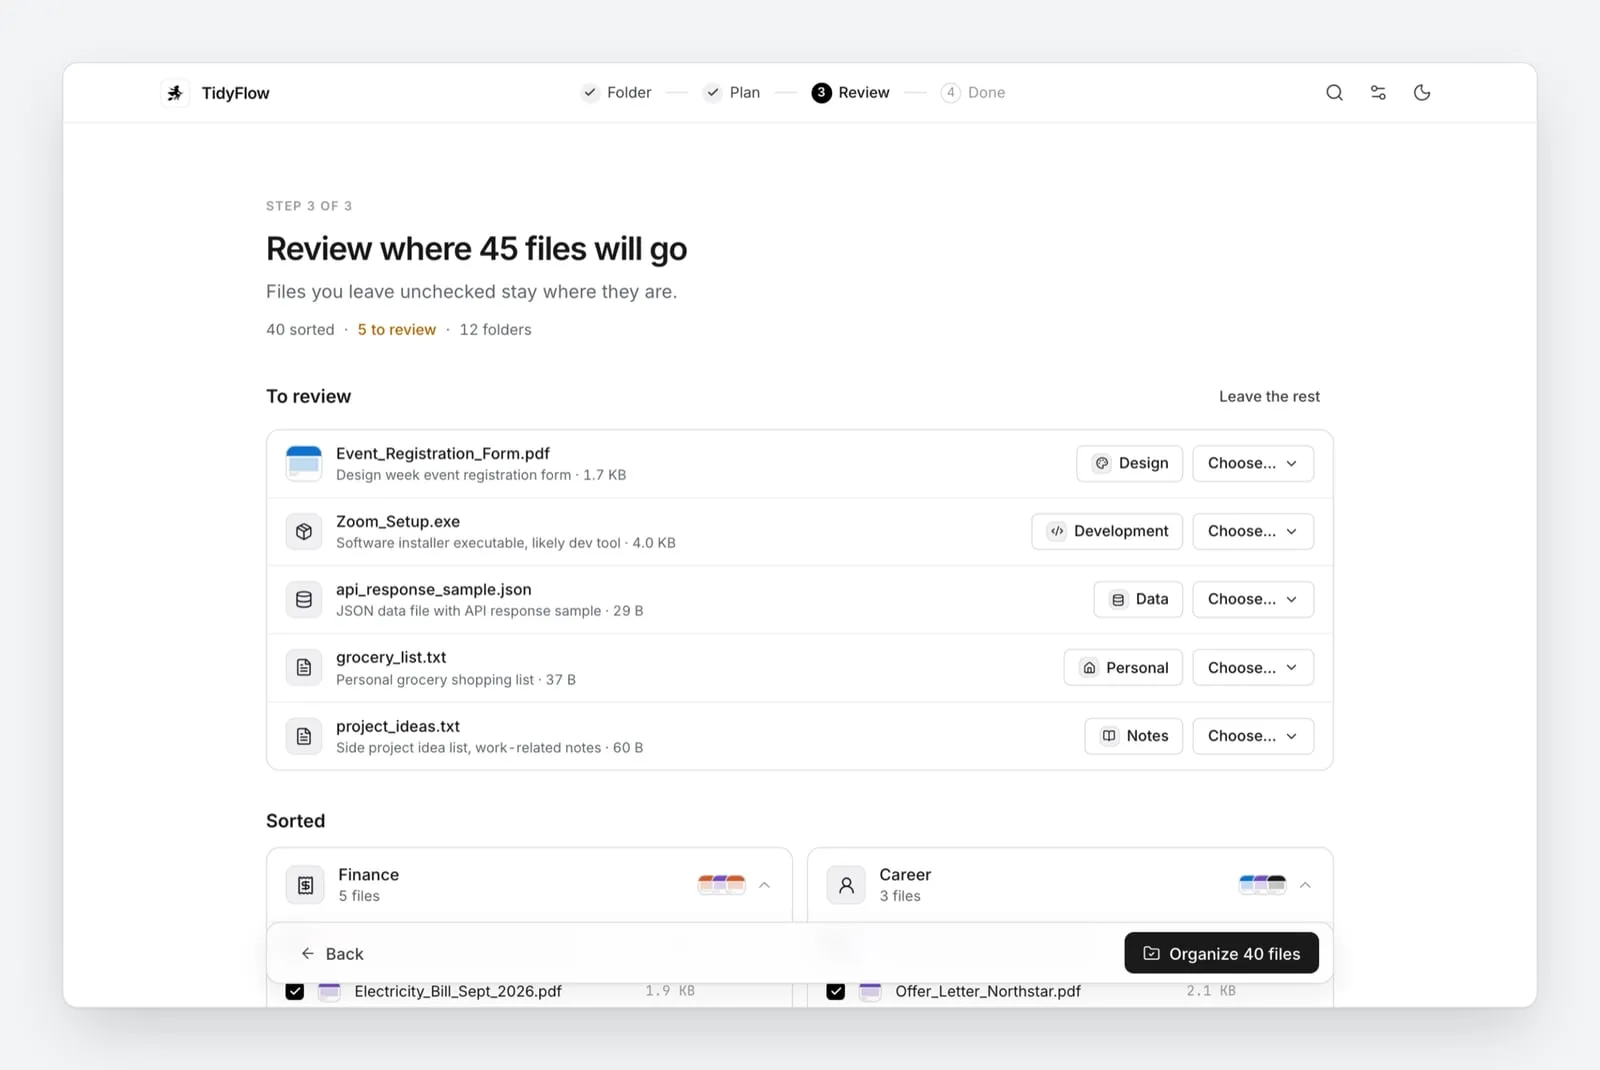The height and width of the screenshot is (1070, 1600).
Task: Click the Career folder person icon
Action: pos(846,885)
